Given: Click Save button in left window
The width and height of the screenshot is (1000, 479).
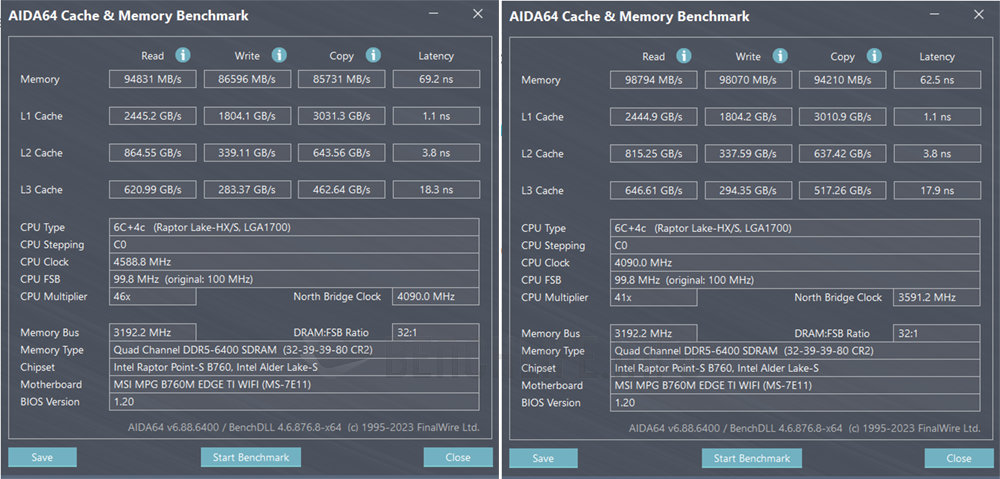Looking at the screenshot, I should [x=42, y=457].
